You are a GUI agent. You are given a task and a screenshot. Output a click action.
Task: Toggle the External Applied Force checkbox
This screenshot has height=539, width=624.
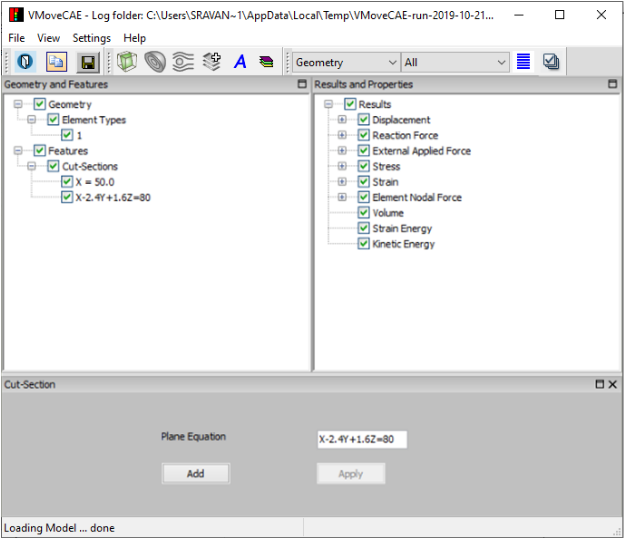click(x=363, y=150)
